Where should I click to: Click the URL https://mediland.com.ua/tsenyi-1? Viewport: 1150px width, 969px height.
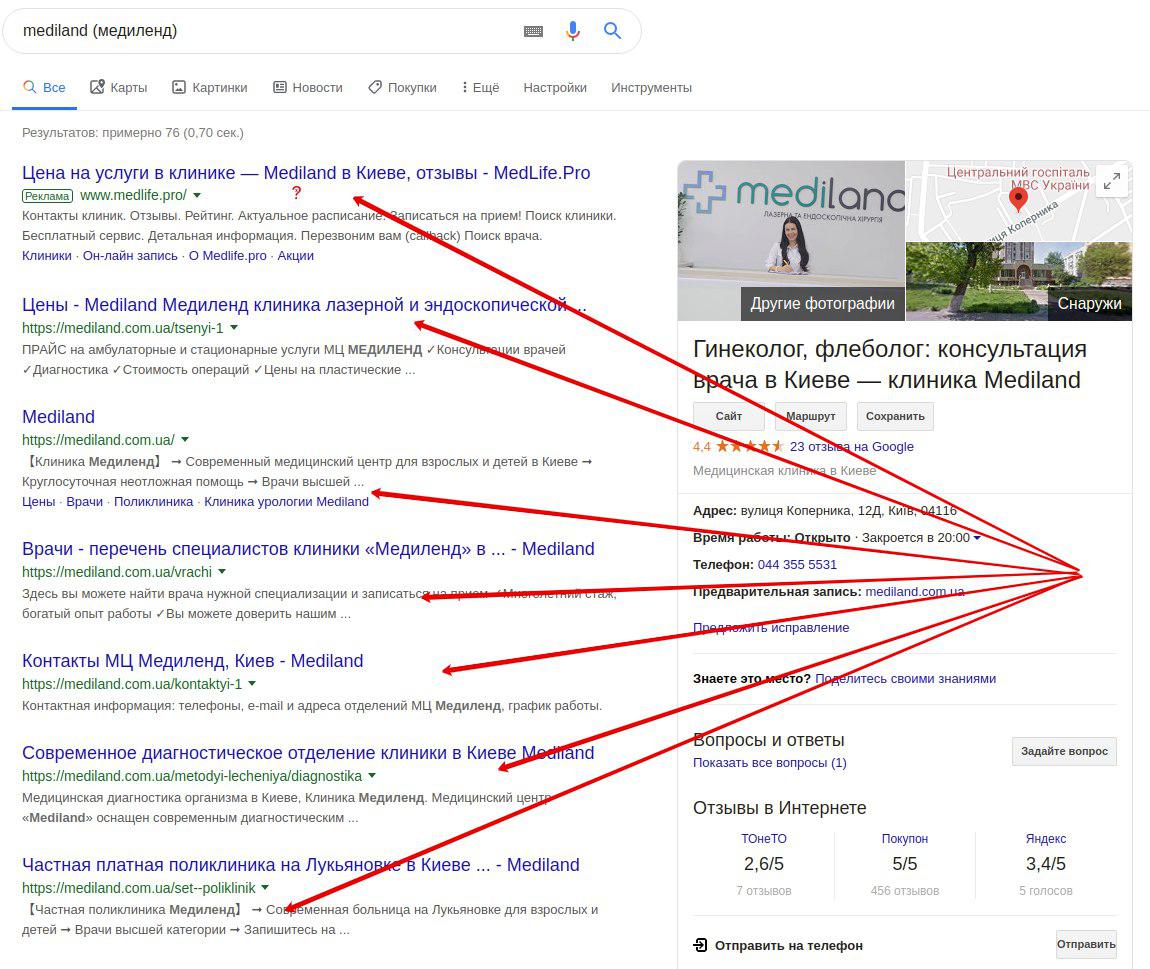[x=122, y=328]
